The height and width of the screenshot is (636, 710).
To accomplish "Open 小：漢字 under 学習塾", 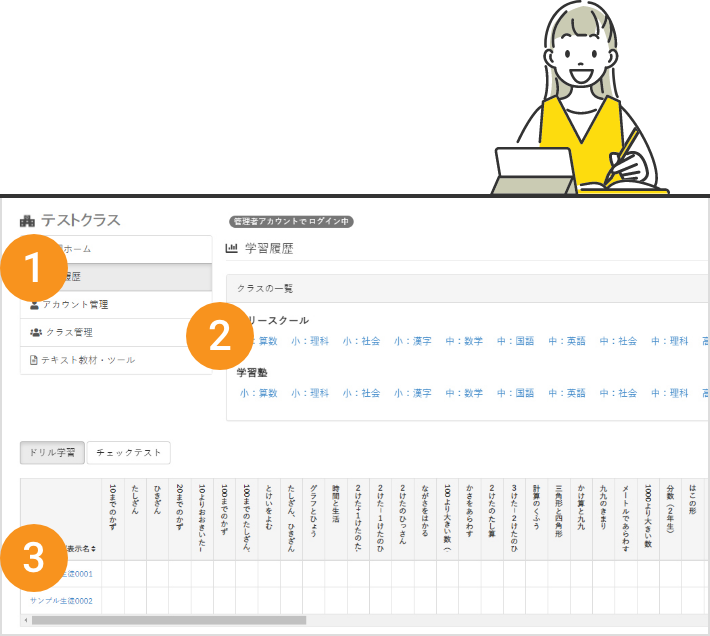I will (412, 393).
